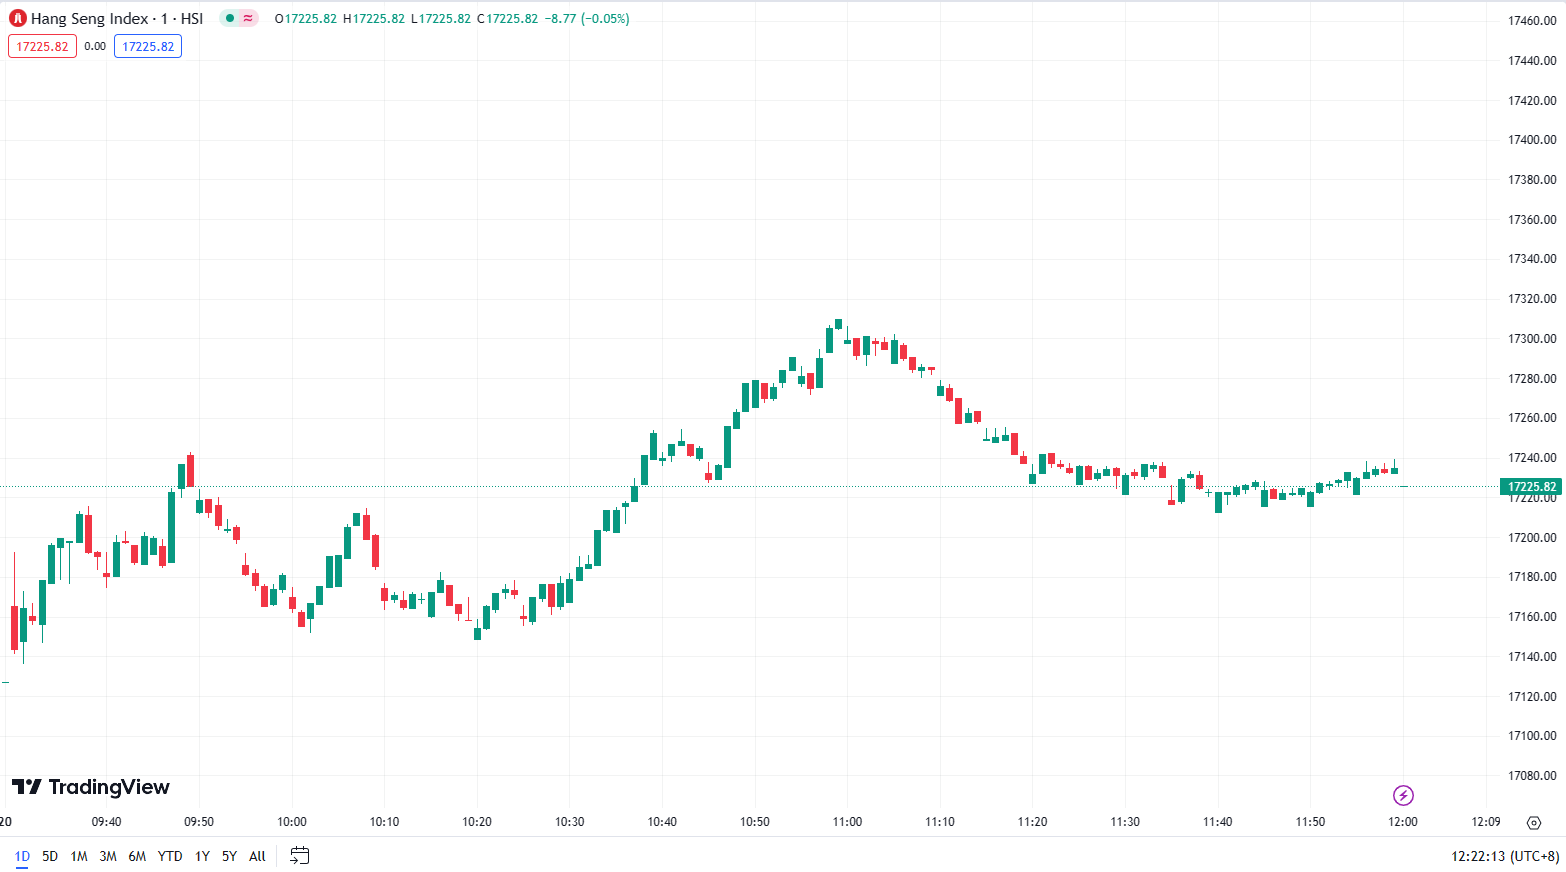Choose the YTD time range
Screen dimensions: 1566x872
(170, 856)
